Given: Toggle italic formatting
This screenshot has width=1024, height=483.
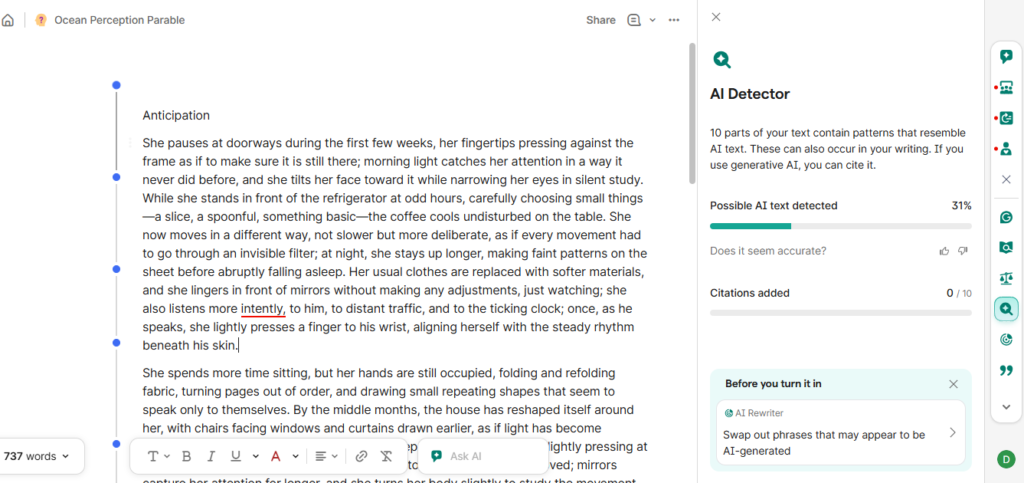Looking at the screenshot, I should tap(210, 456).
